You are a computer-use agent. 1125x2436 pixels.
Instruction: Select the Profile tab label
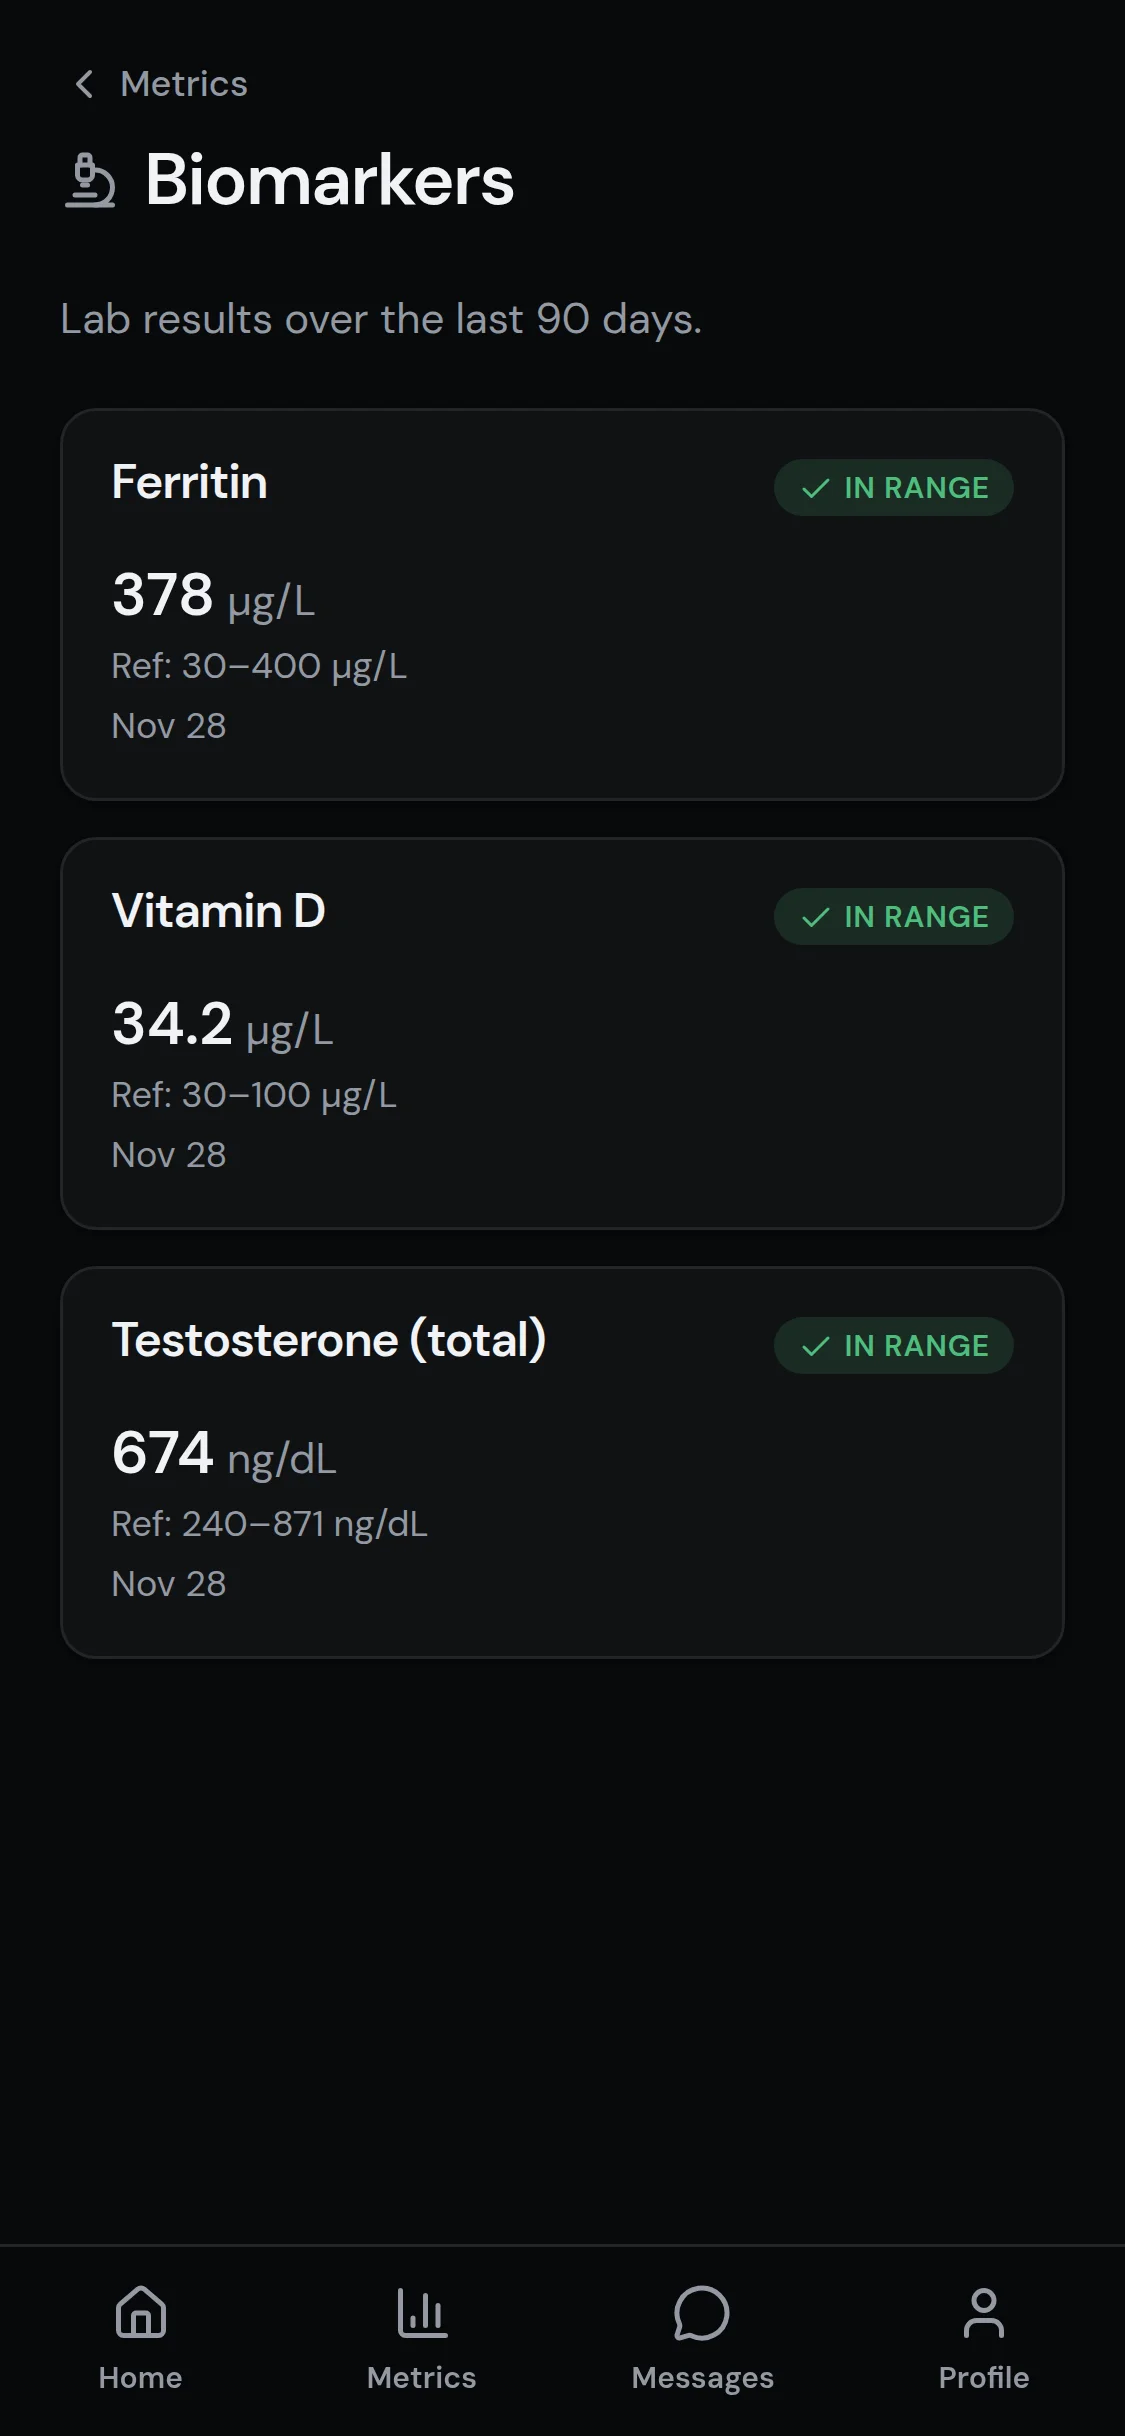click(983, 2378)
